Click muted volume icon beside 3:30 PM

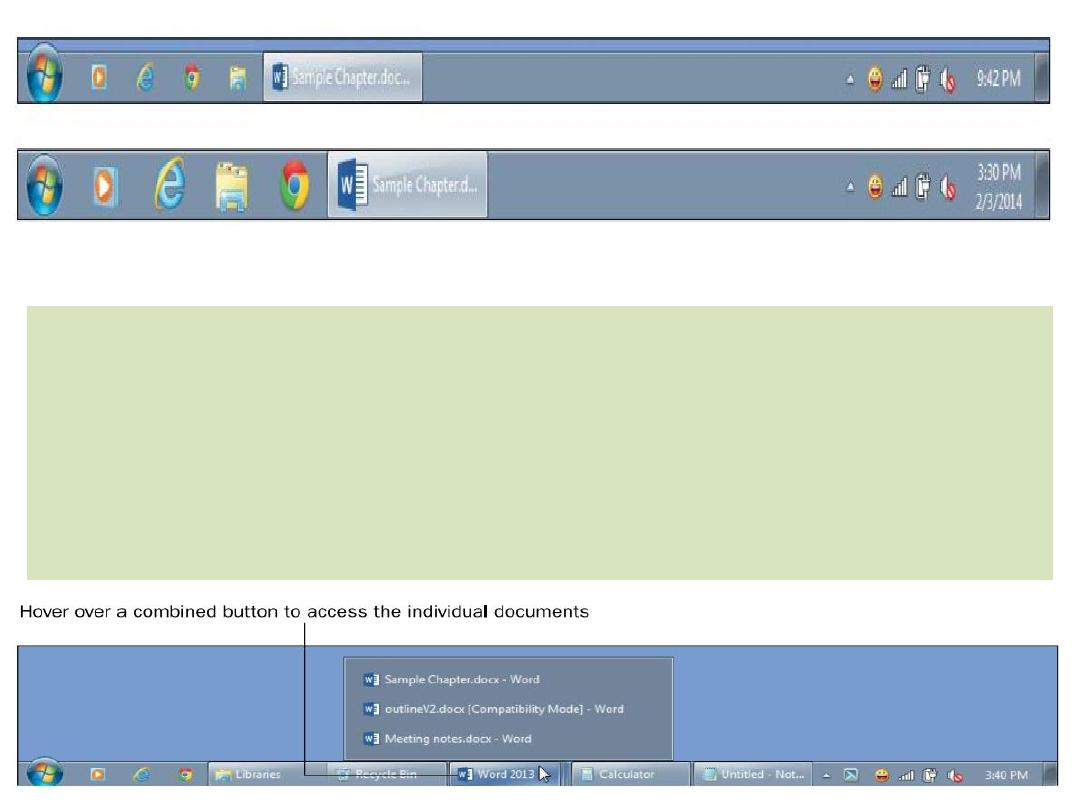click(948, 187)
